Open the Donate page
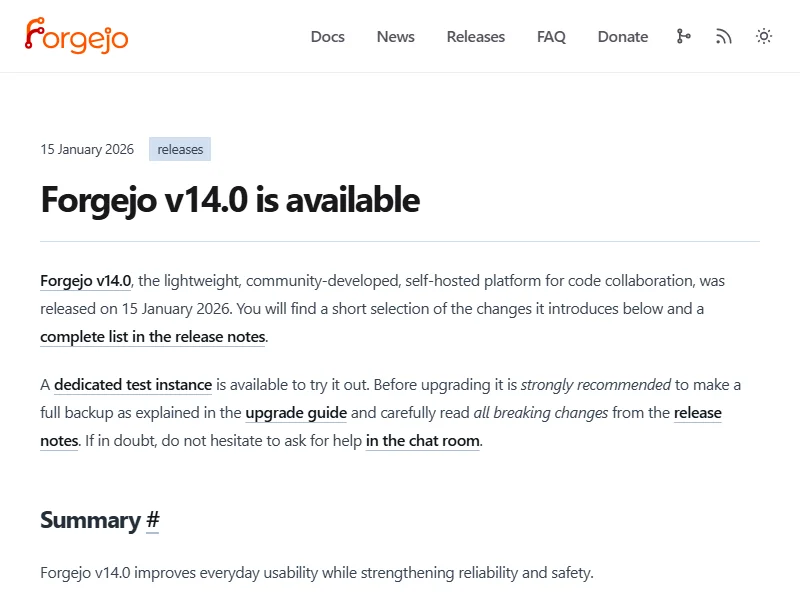Viewport: 800px width, 600px height. [622, 37]
